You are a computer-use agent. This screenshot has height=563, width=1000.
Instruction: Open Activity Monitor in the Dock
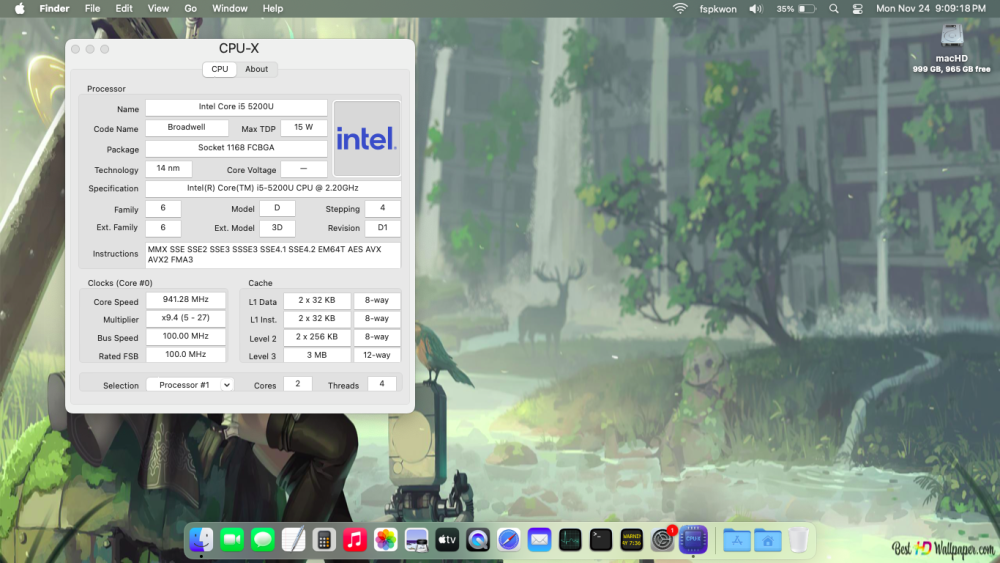[570, 540]
